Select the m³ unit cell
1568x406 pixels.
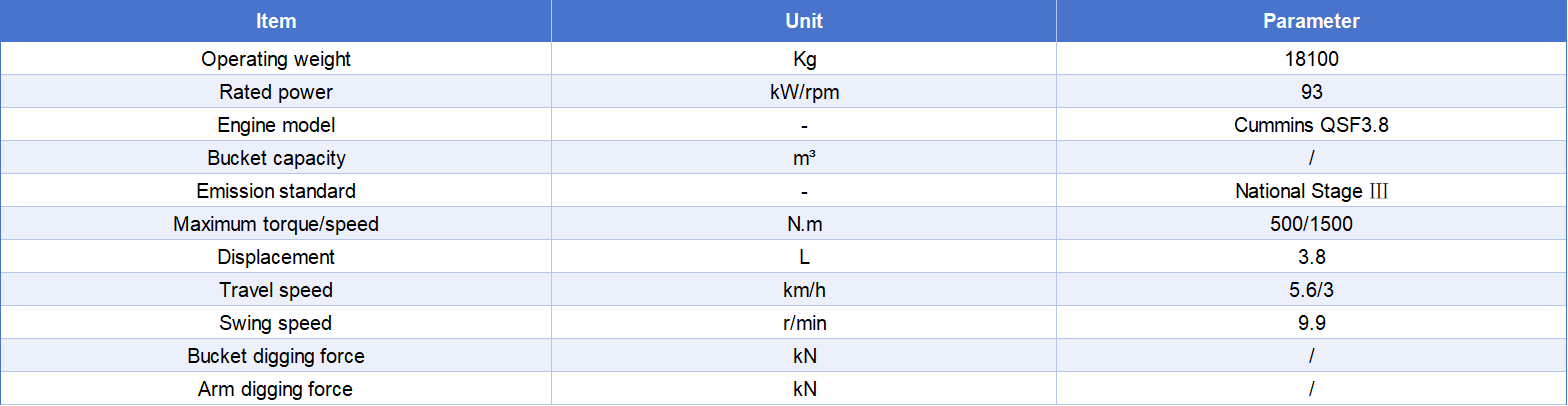(x=804, y=158)
